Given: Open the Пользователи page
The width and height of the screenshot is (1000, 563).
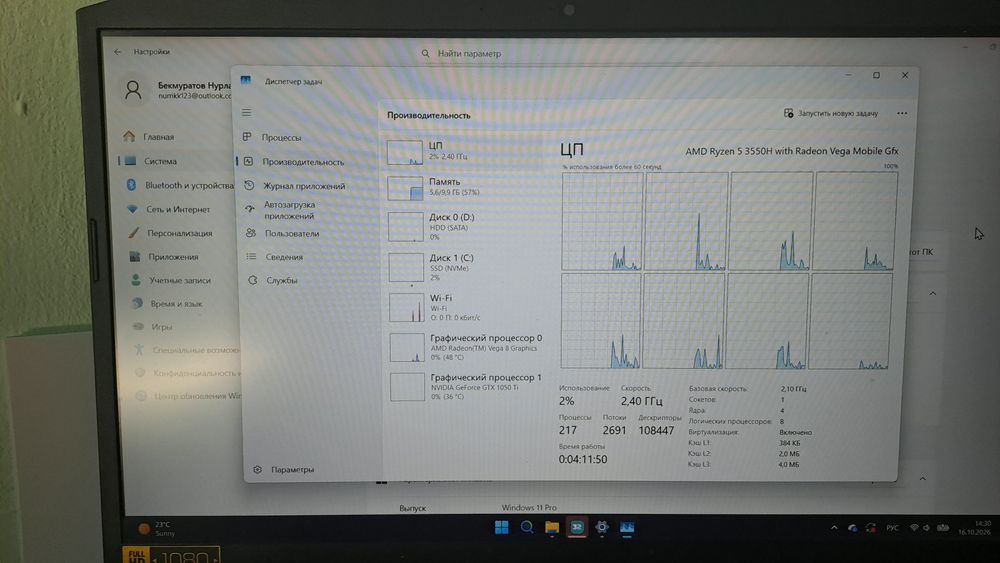Looking at the screenshot, I should pos(291,233).
